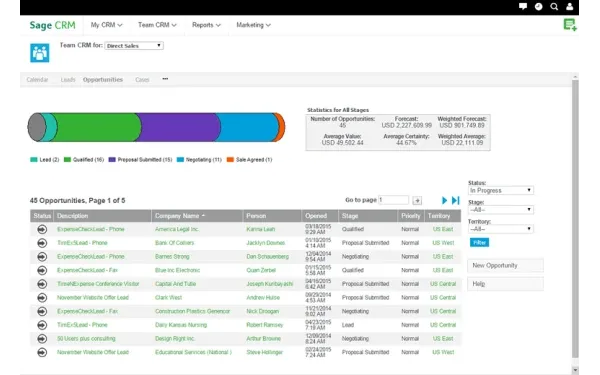
Task: Click the Sale Agreed legend swatch
Action: pyautogui.click(x=230, y=160)
